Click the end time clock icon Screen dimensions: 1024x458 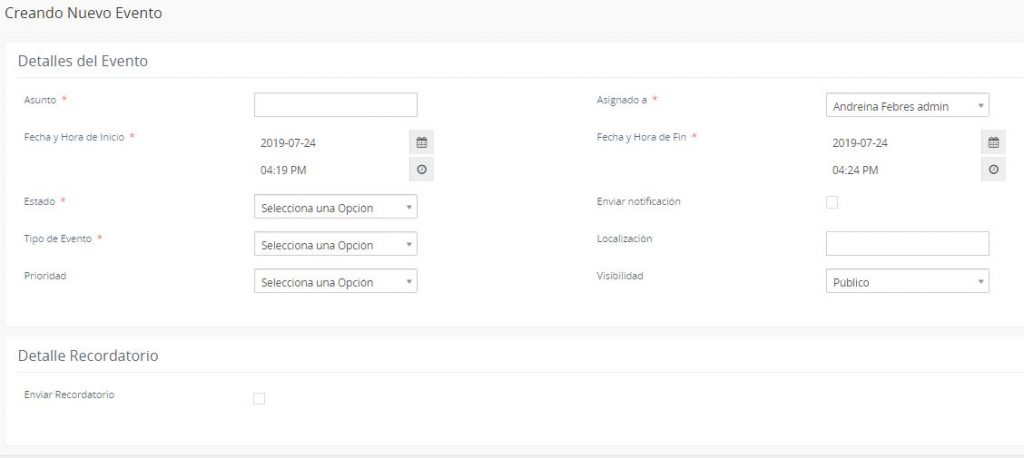pos(993,170)
